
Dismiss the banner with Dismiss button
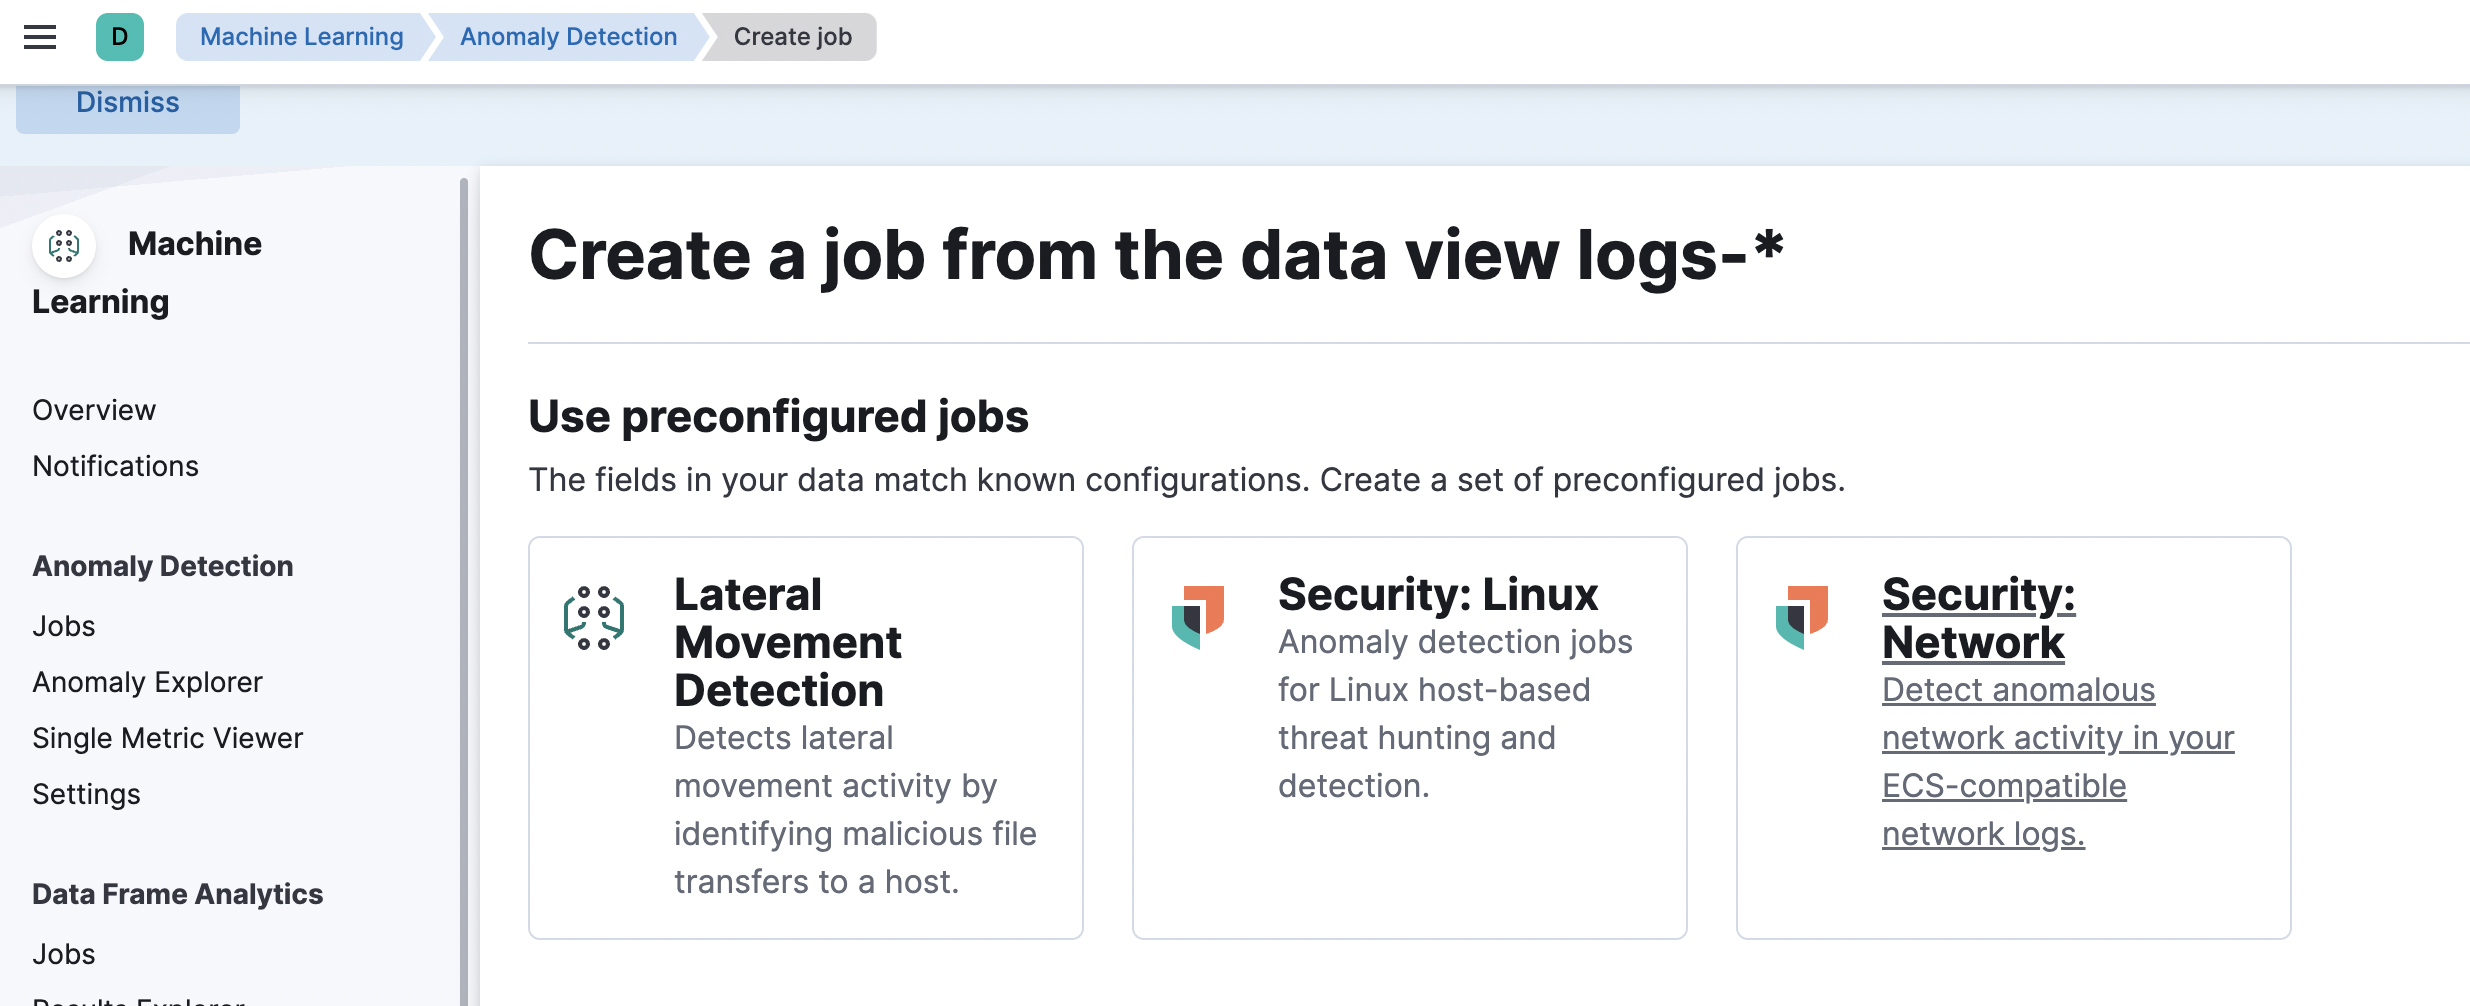point(128,104)
